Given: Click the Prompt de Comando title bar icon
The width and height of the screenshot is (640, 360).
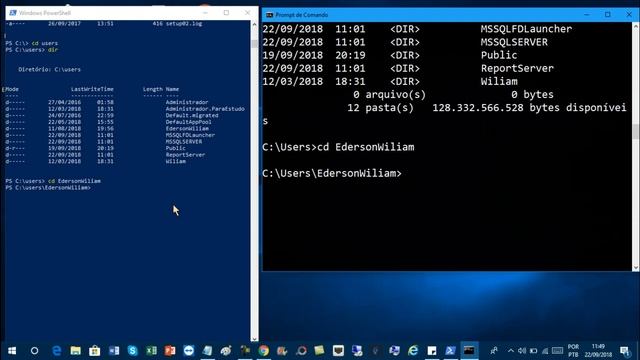Looking at the screenshot, I should [269, 15].
